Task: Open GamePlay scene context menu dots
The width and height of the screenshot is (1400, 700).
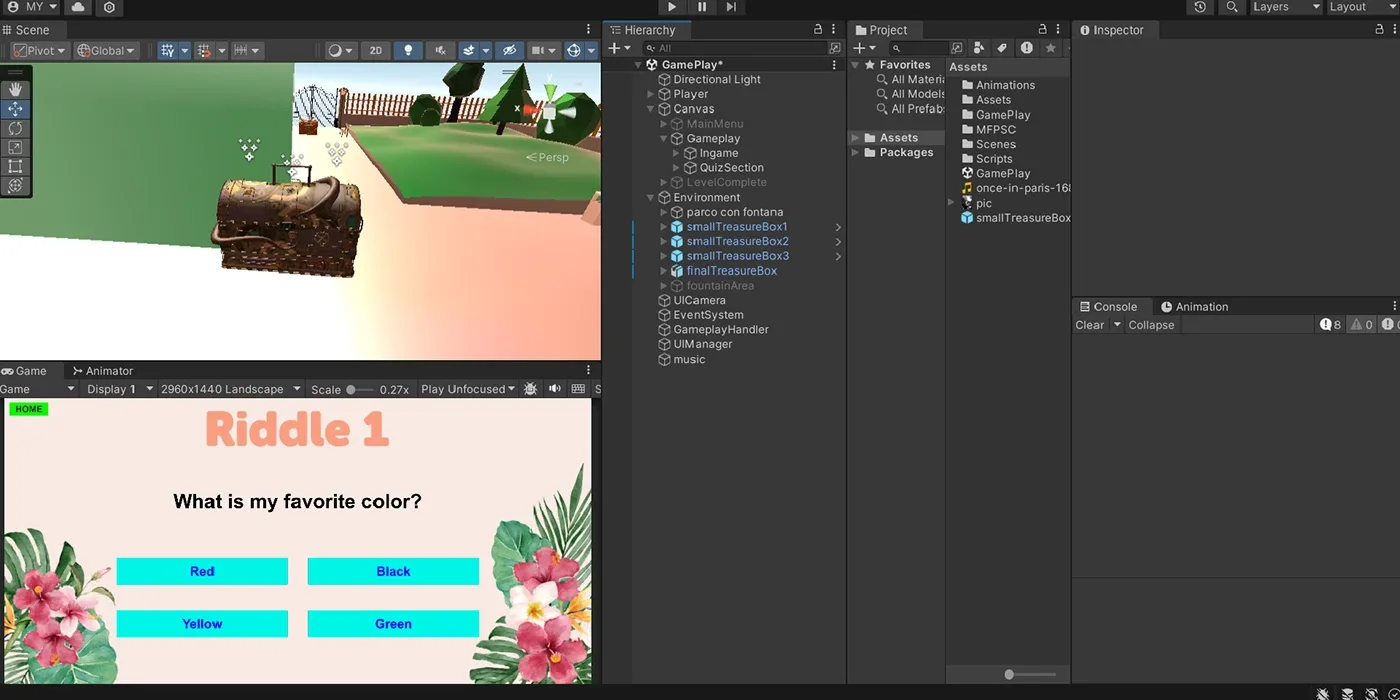Action: (834, 65)
